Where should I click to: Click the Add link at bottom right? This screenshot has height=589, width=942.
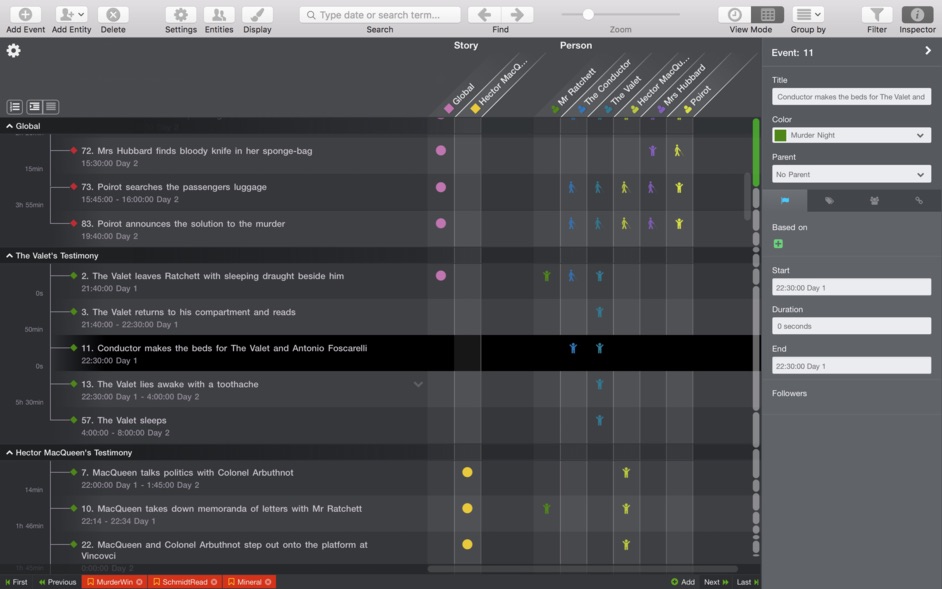tap(683, 581)
